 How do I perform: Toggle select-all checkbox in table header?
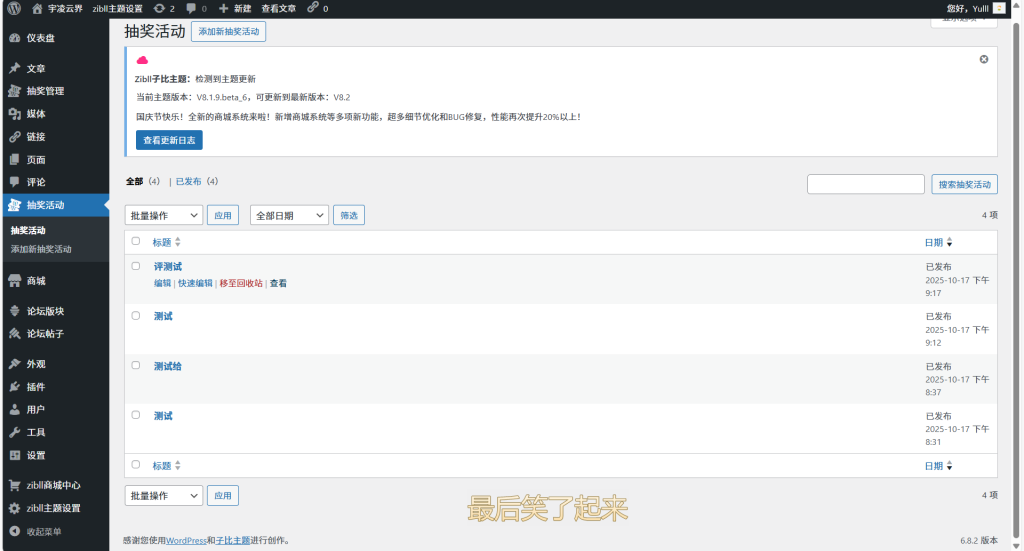pyautogui.click(x=136, y=241)
